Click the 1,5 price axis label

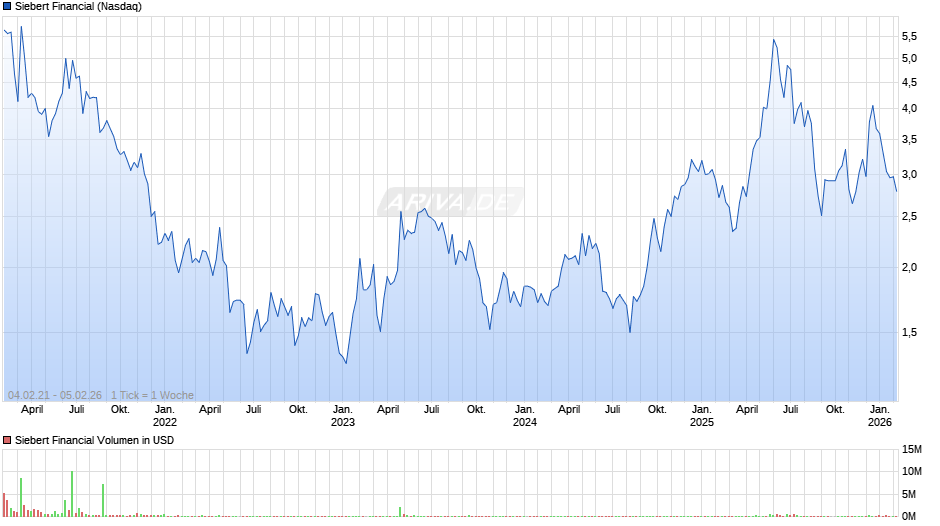909,332
